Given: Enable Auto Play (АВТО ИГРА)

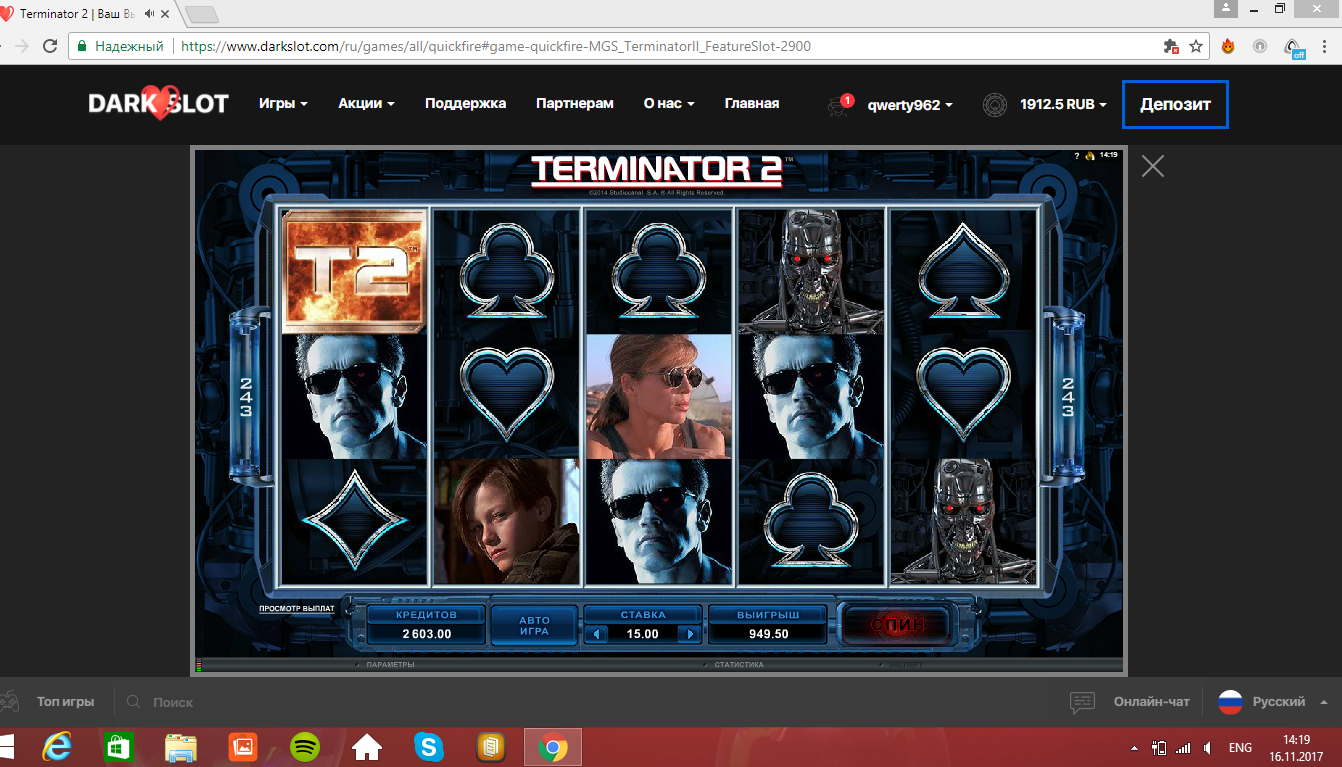Looking at the screenshot, I should [x=534, y=625].
